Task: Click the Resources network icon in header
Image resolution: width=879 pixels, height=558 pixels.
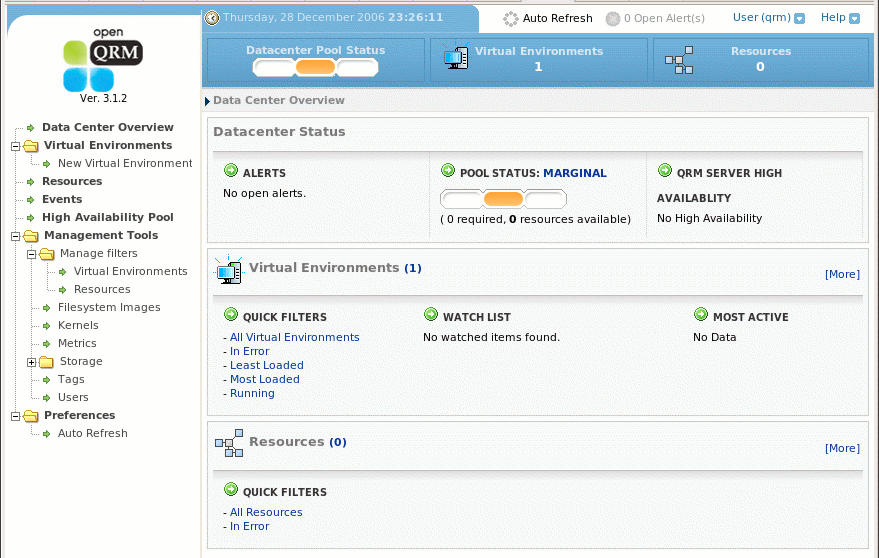Action: [x=679, y=60]
